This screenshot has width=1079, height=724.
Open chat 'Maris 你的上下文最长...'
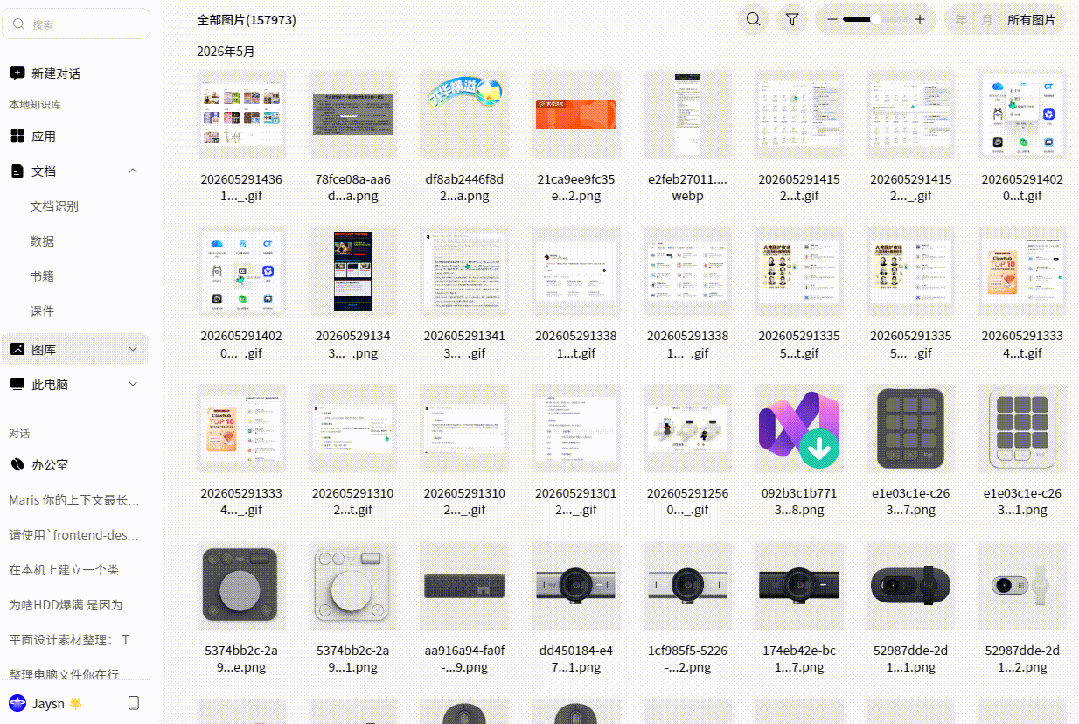pos(74,500)
